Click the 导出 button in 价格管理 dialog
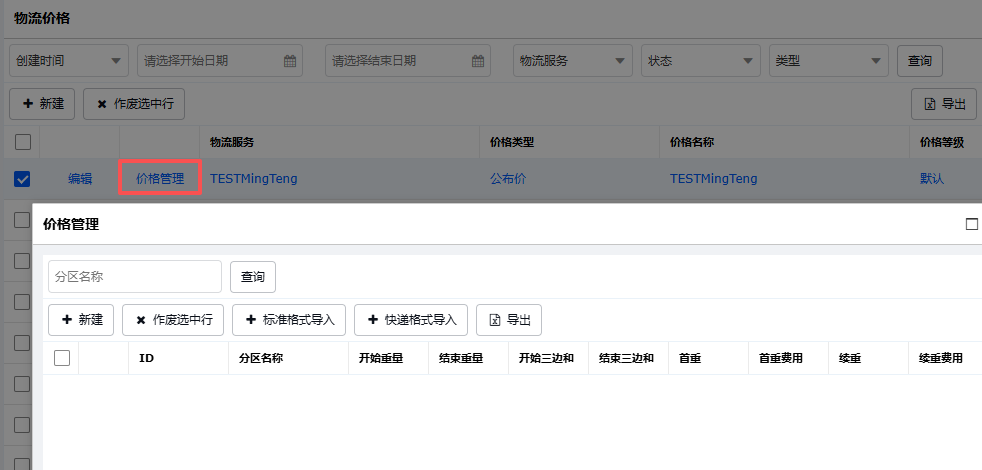 click(509, 320)
